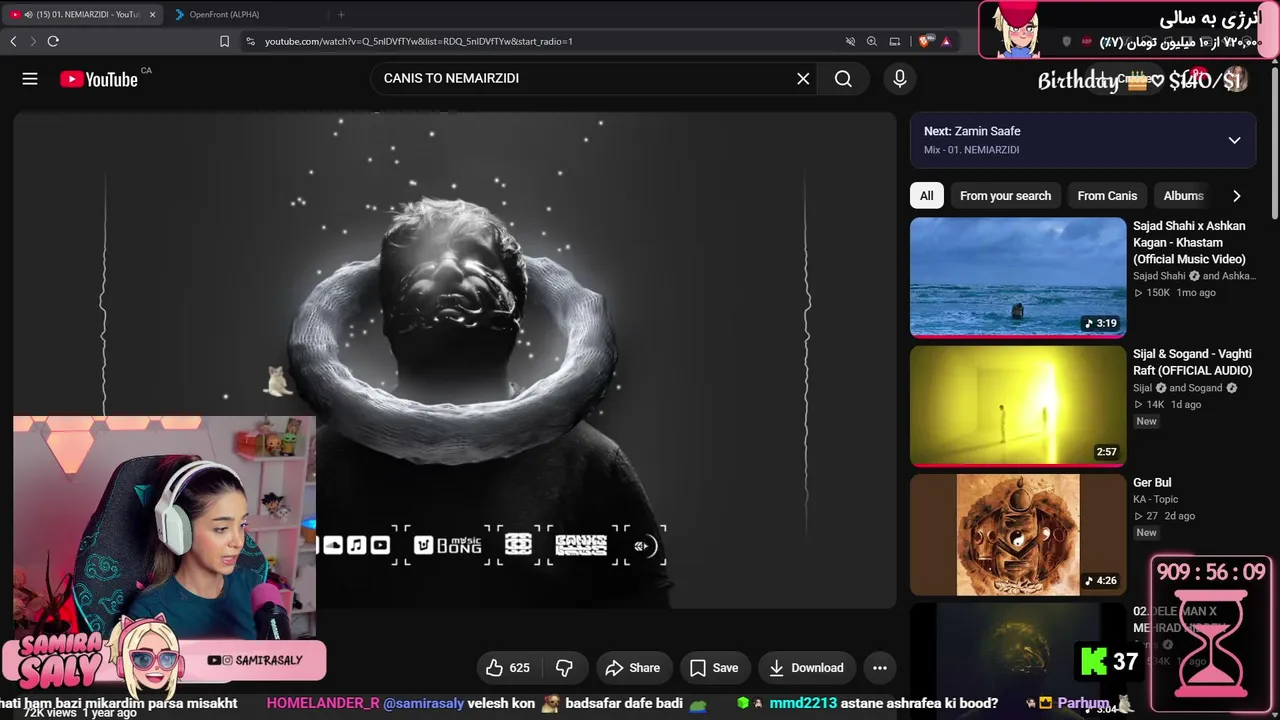Select the Albums filter chip
Screen dimensions: 1280x720
coord(1183,196)
